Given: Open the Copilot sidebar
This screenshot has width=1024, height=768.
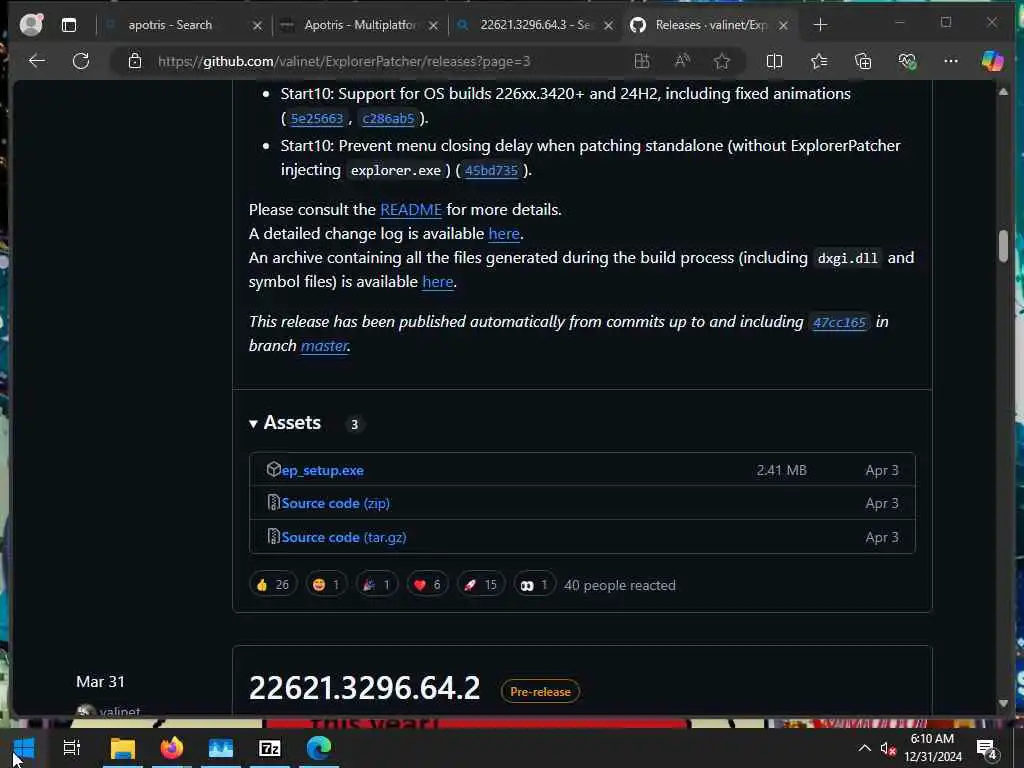Looking at the screenshot, I should (993, 61).
